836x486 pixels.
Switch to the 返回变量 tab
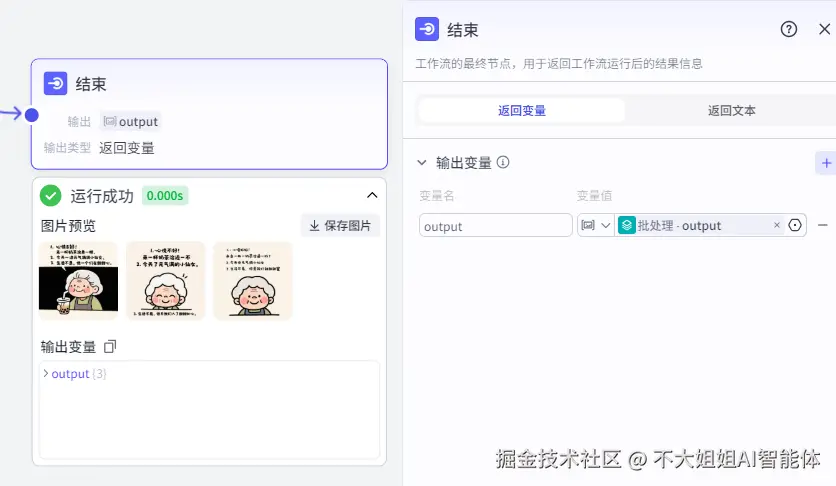tap(521, 110)
